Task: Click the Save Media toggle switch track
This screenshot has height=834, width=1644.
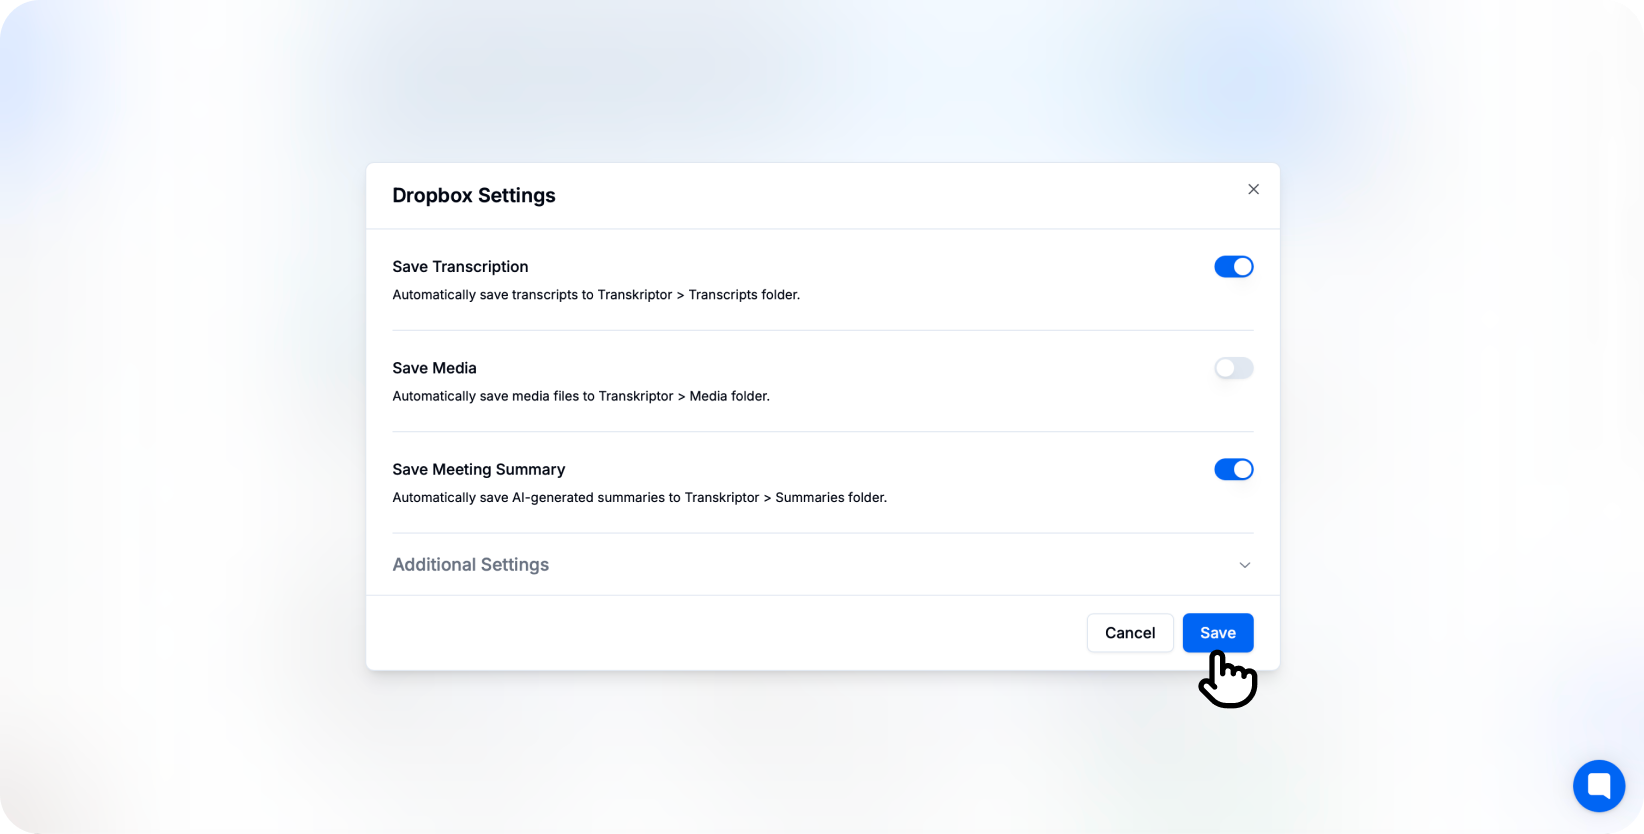Action: [1234, 368]
